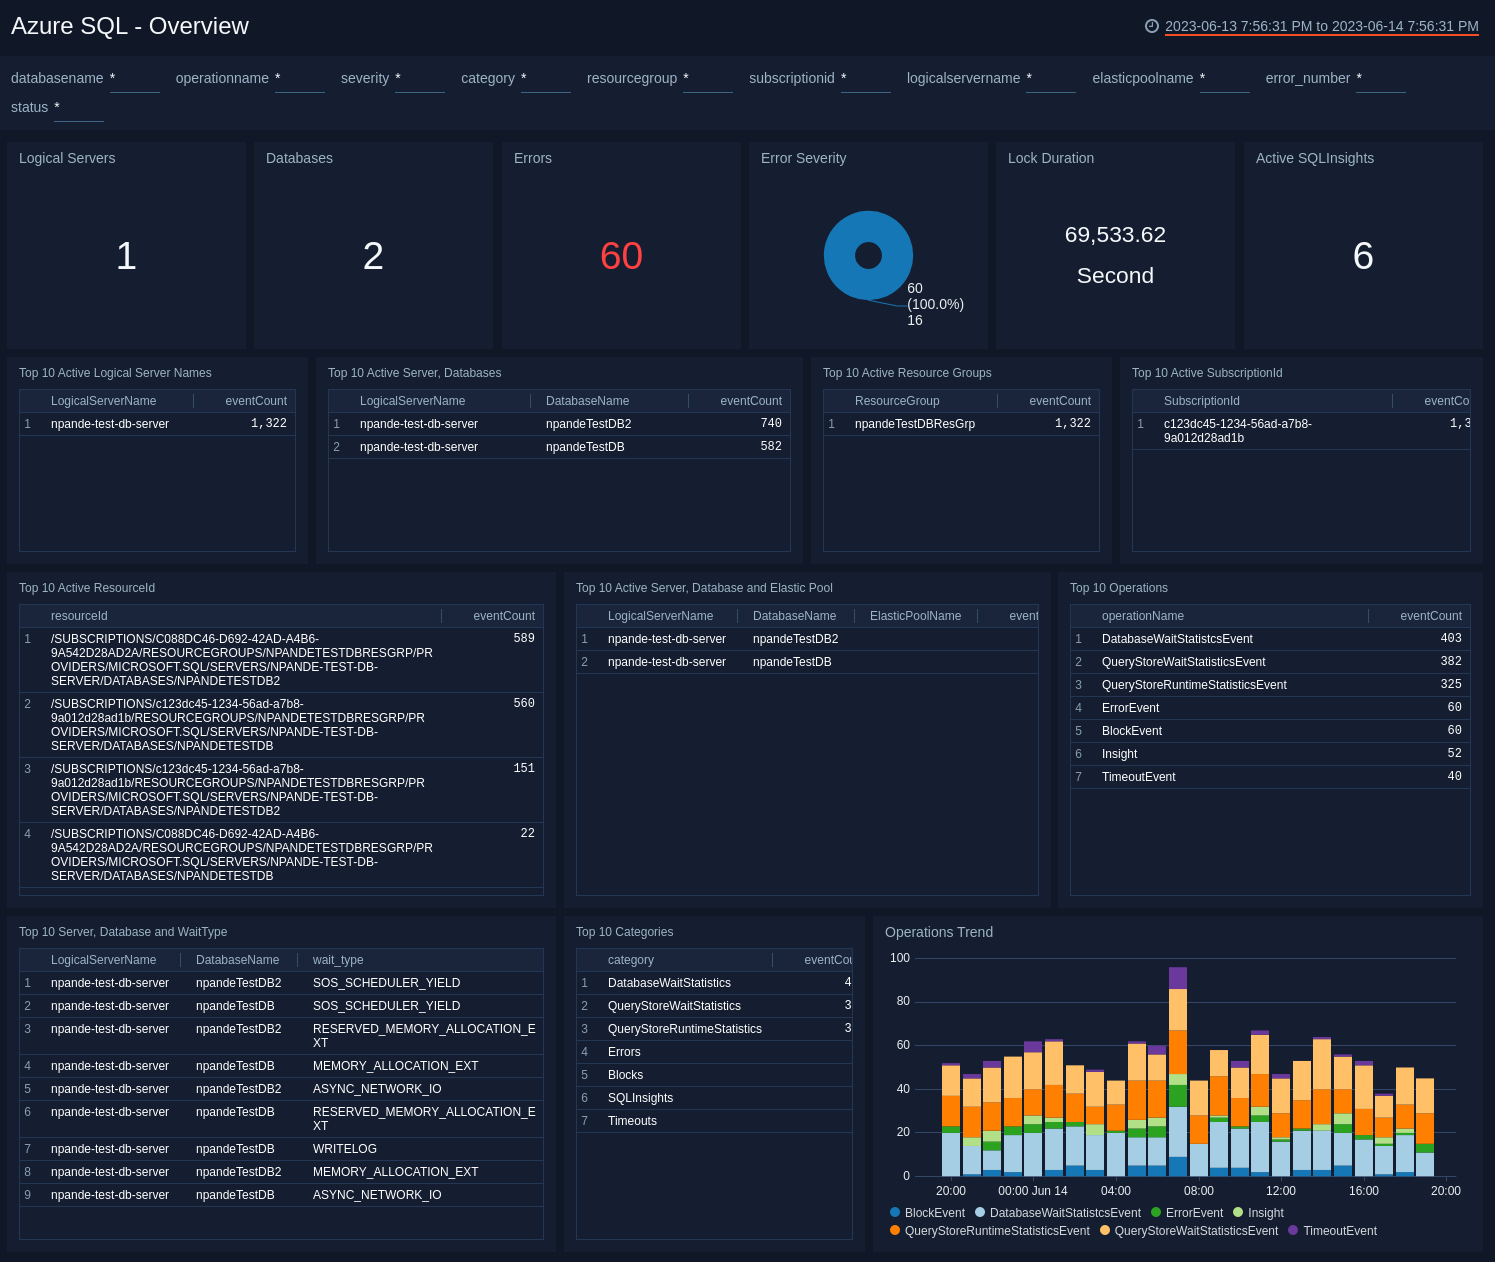Click the Top 10 Categories panel title
This screenshot has width=1495, height=1262.
coord(624,932)
